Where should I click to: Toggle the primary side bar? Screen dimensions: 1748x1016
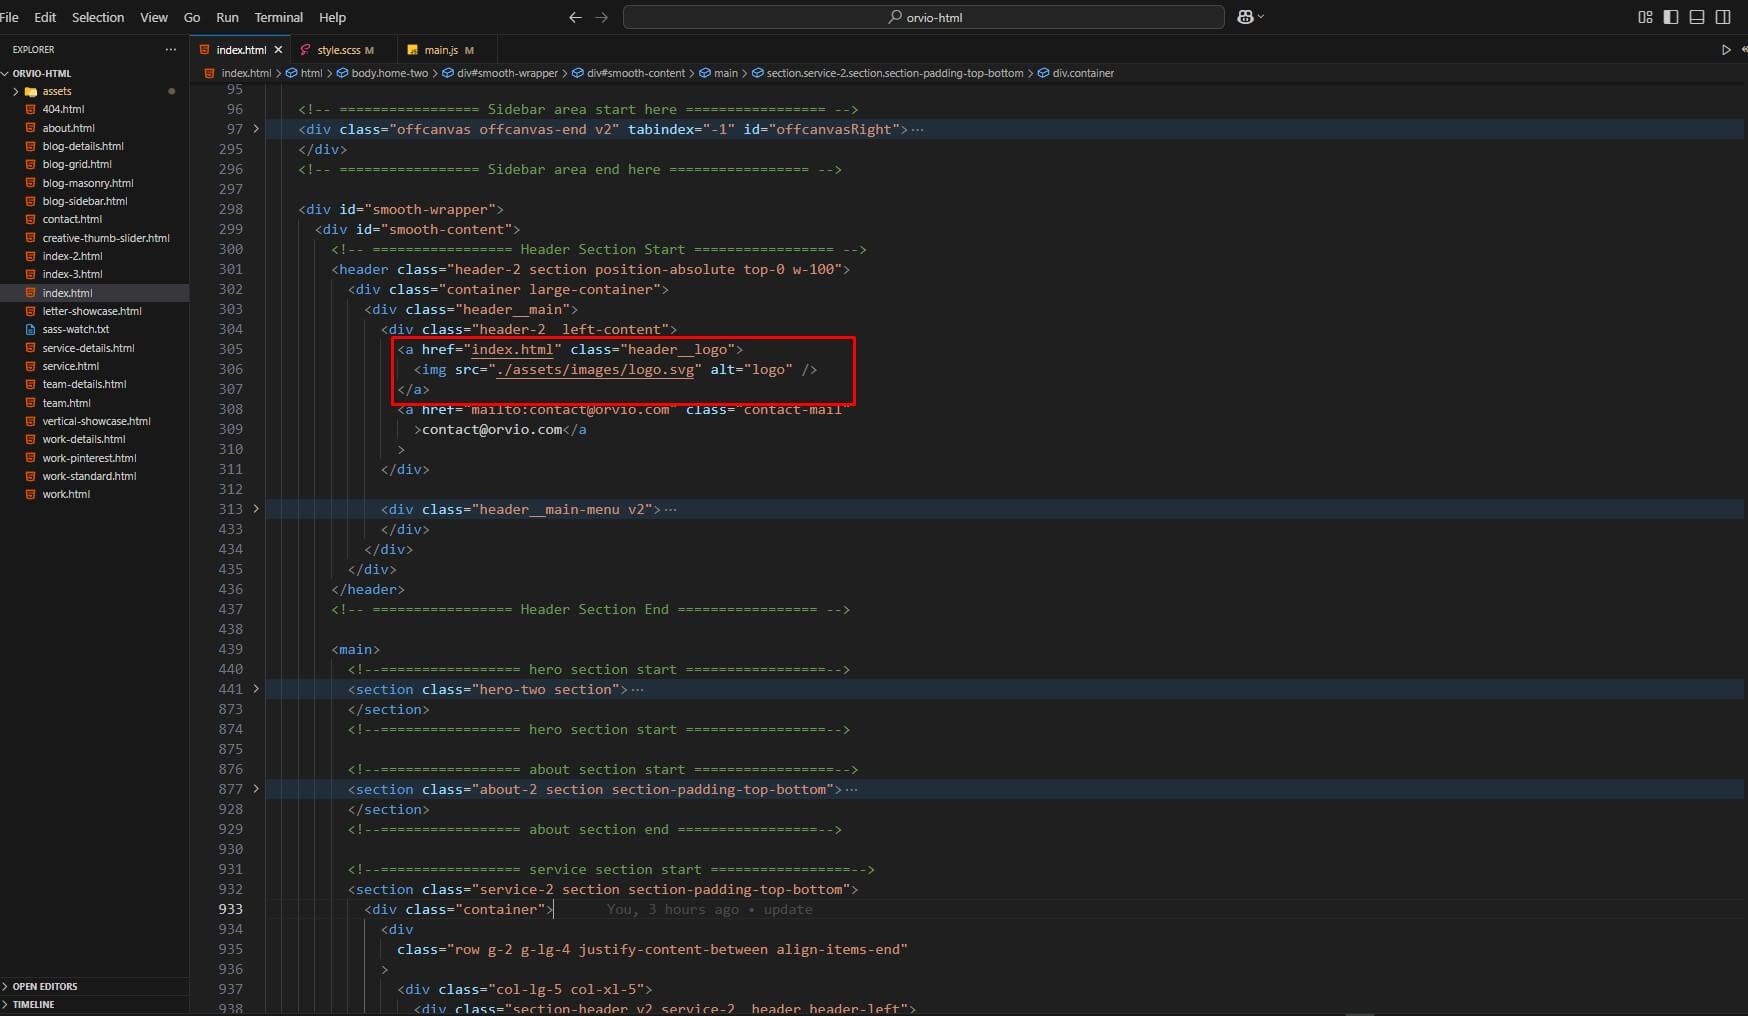click(1671, 17)
